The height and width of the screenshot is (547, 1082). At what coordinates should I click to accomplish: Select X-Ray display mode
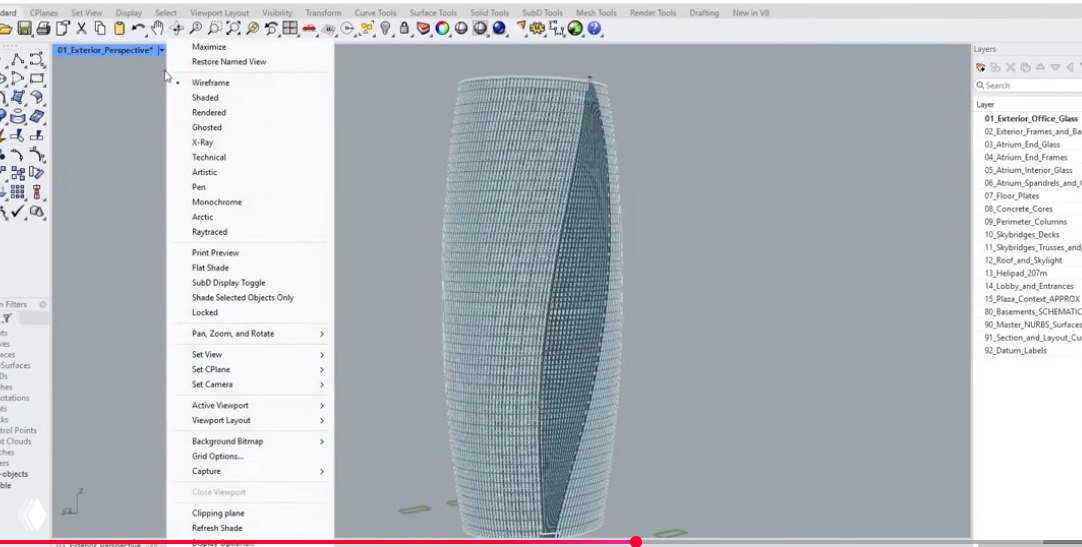(202, 143)
